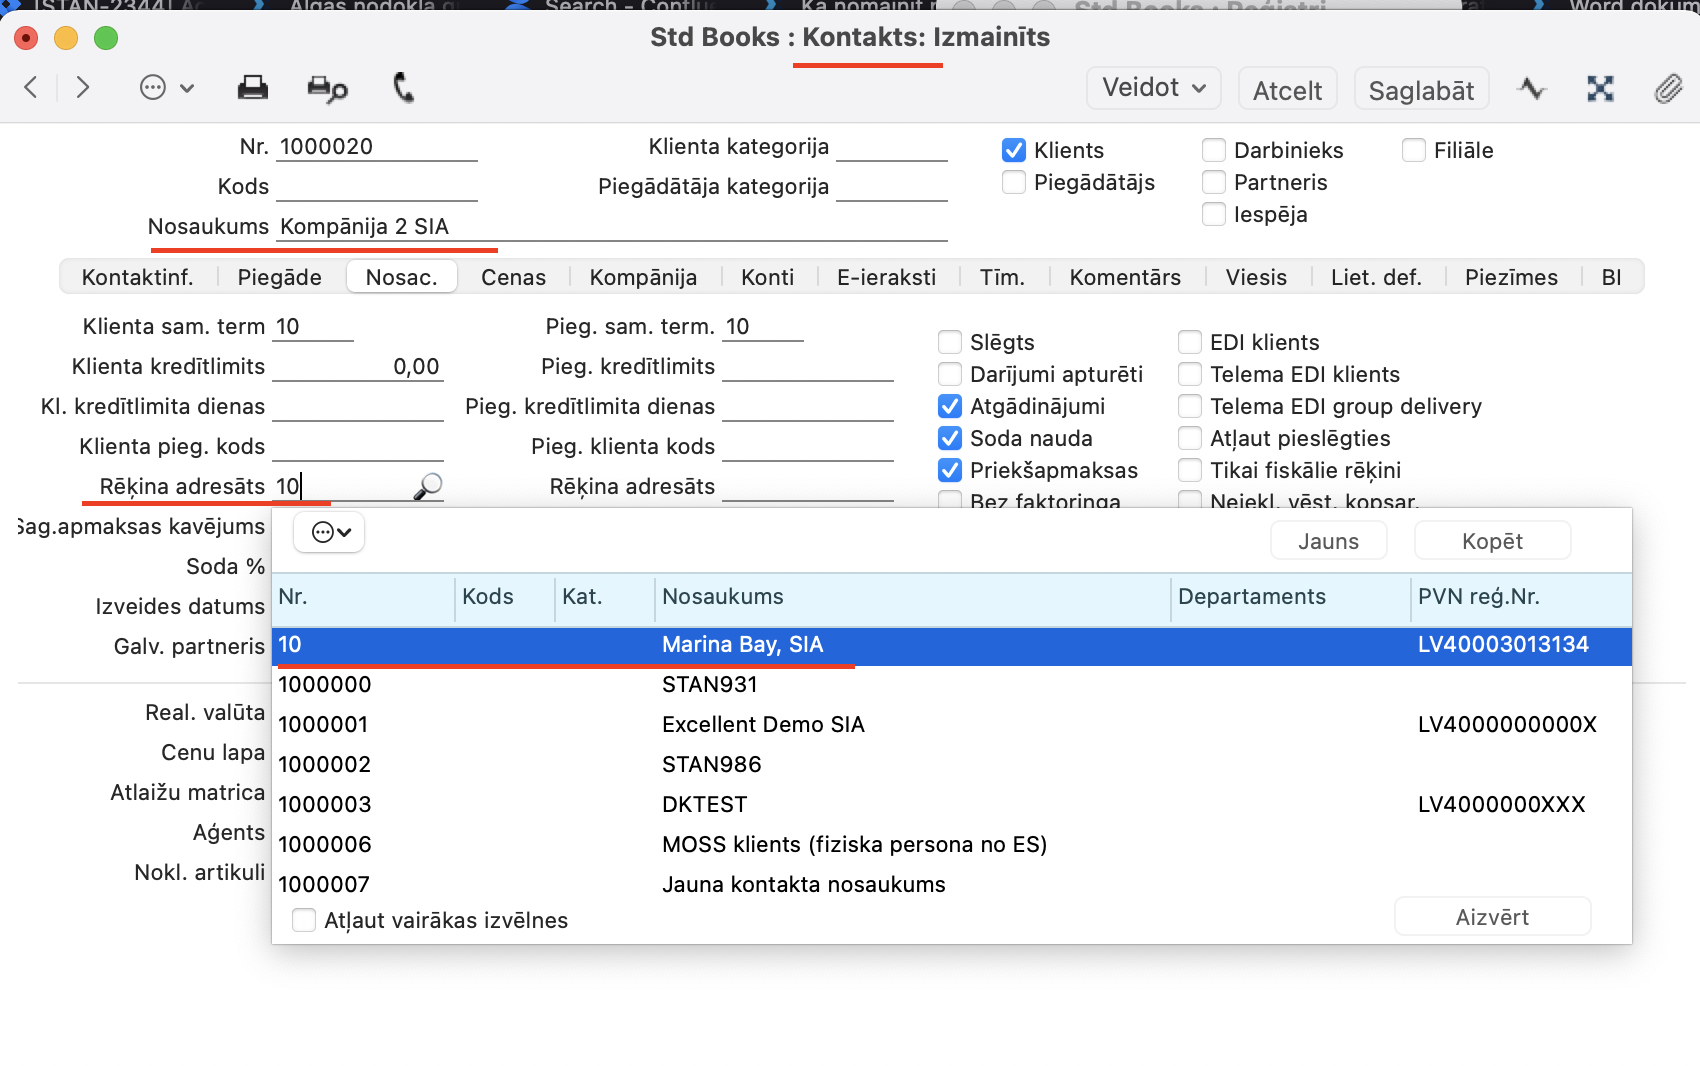Open the Veidot dropdown menu
Viewport: 1700px width, 1066px height.
(1153, 88)
